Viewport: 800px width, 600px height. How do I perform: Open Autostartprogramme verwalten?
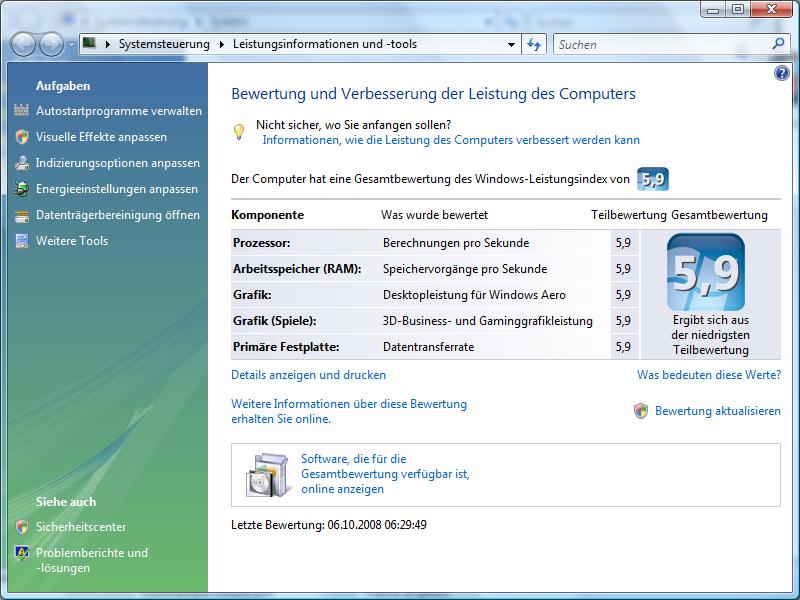click(119, 111)
